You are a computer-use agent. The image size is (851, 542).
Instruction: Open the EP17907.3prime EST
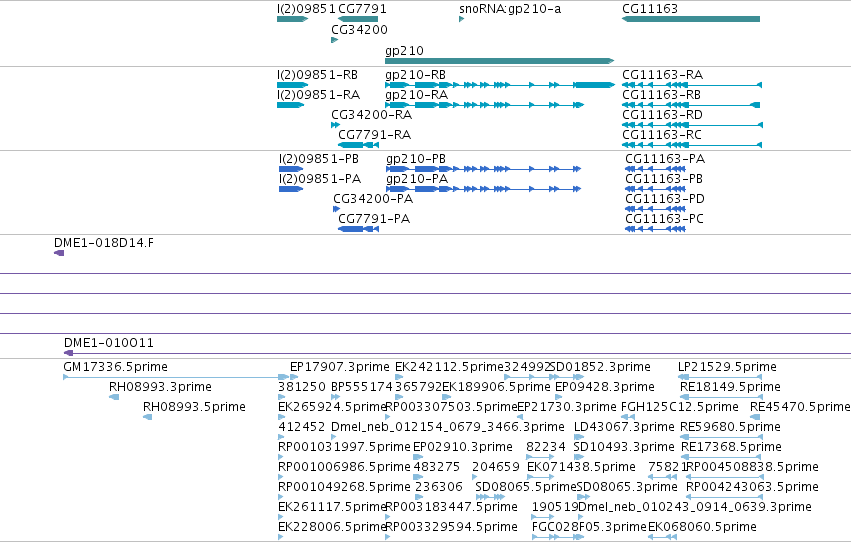click(x=340, y=367)
